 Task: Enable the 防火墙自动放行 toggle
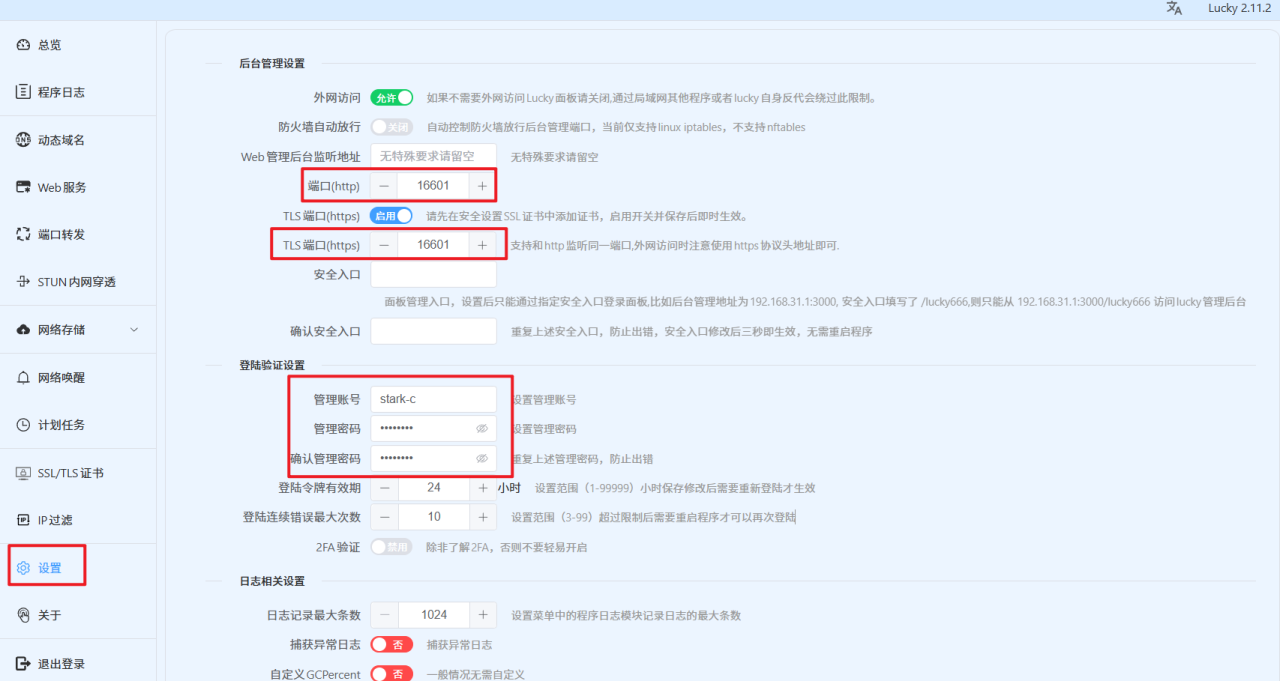(x=391, y=126)
